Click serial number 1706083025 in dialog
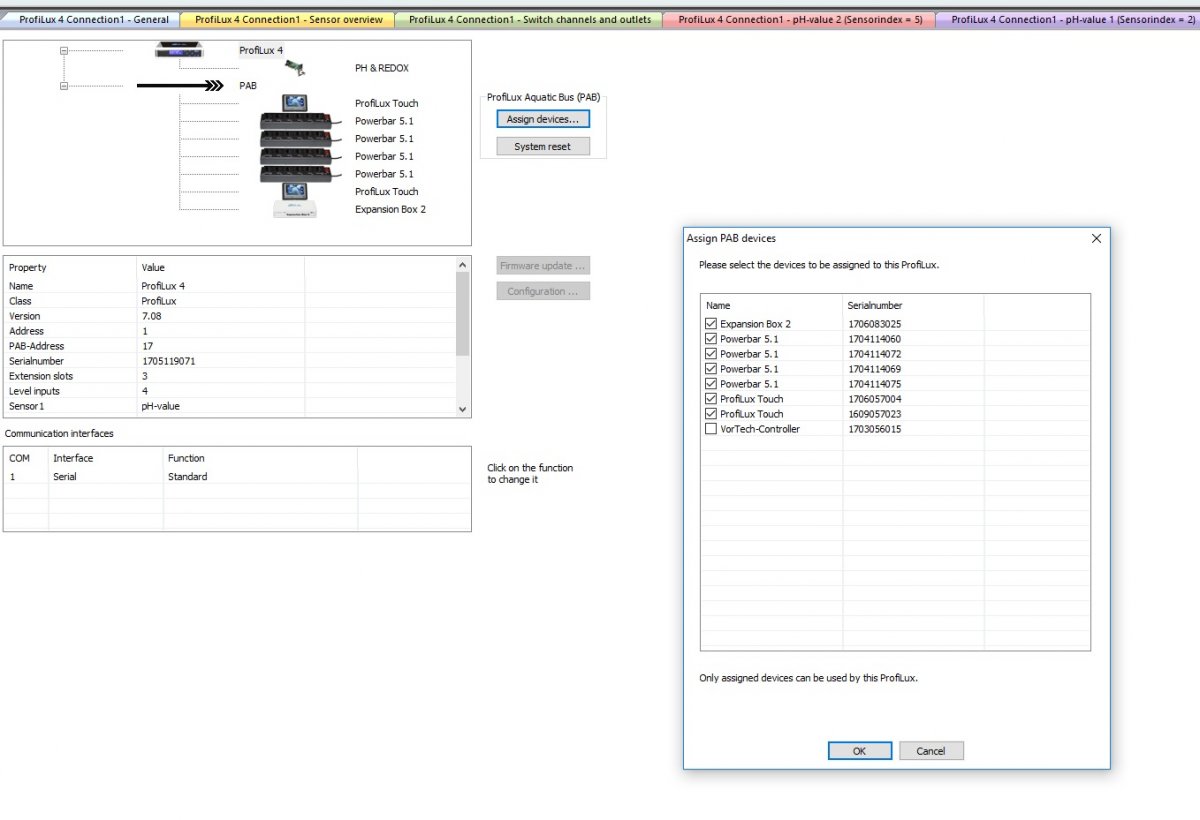 (875, 324)
